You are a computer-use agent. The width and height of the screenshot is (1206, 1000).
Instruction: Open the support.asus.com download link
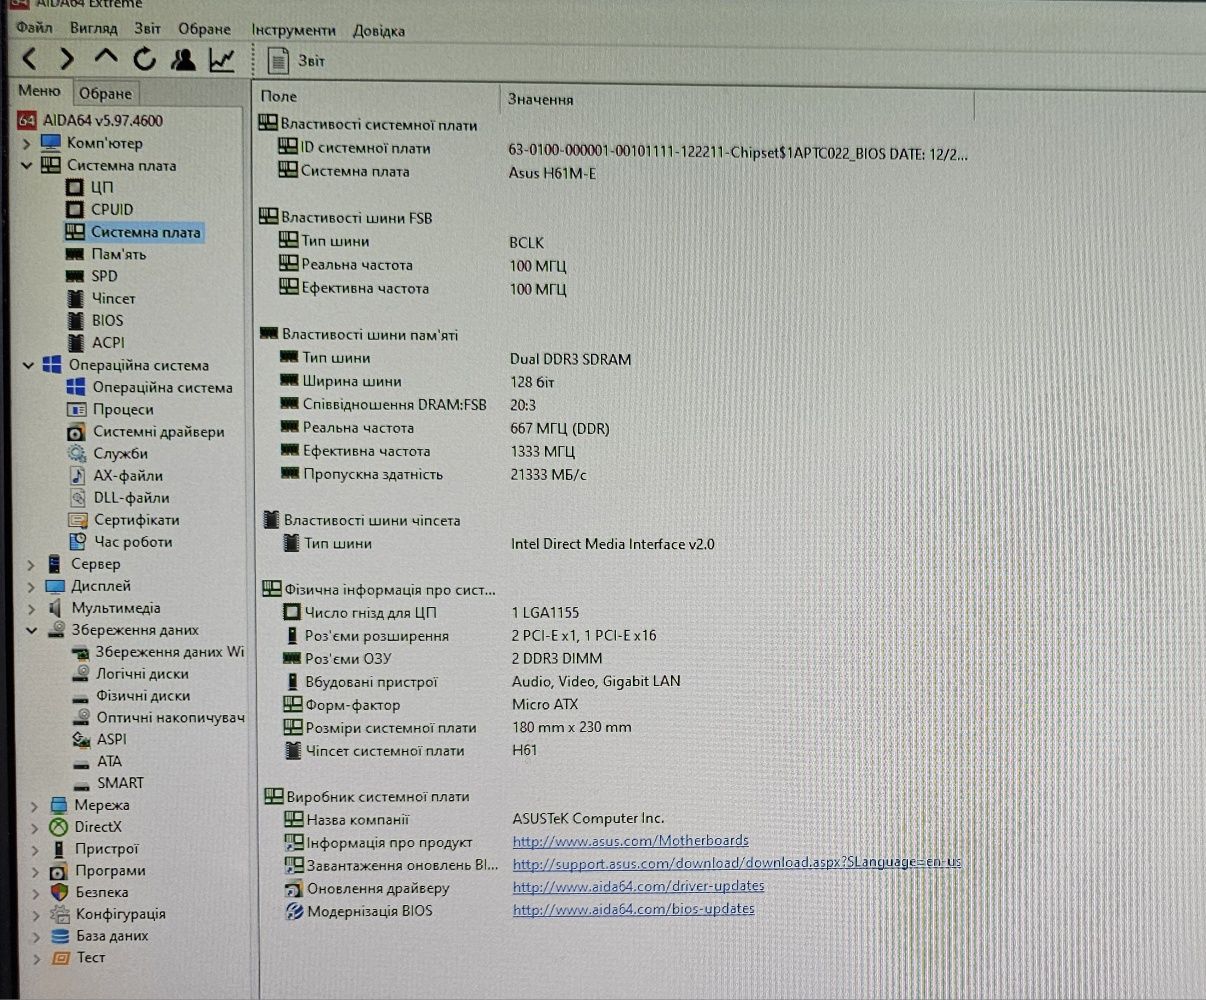tap(737, 863)
